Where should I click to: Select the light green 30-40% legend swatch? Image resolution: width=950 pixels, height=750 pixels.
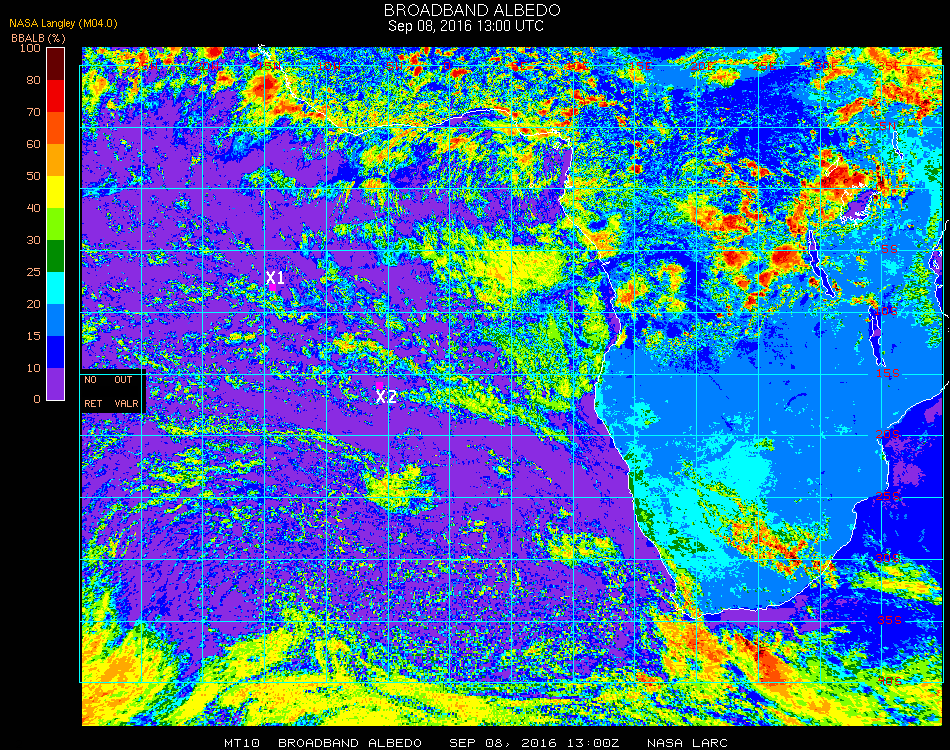click(x=55, y=224)
